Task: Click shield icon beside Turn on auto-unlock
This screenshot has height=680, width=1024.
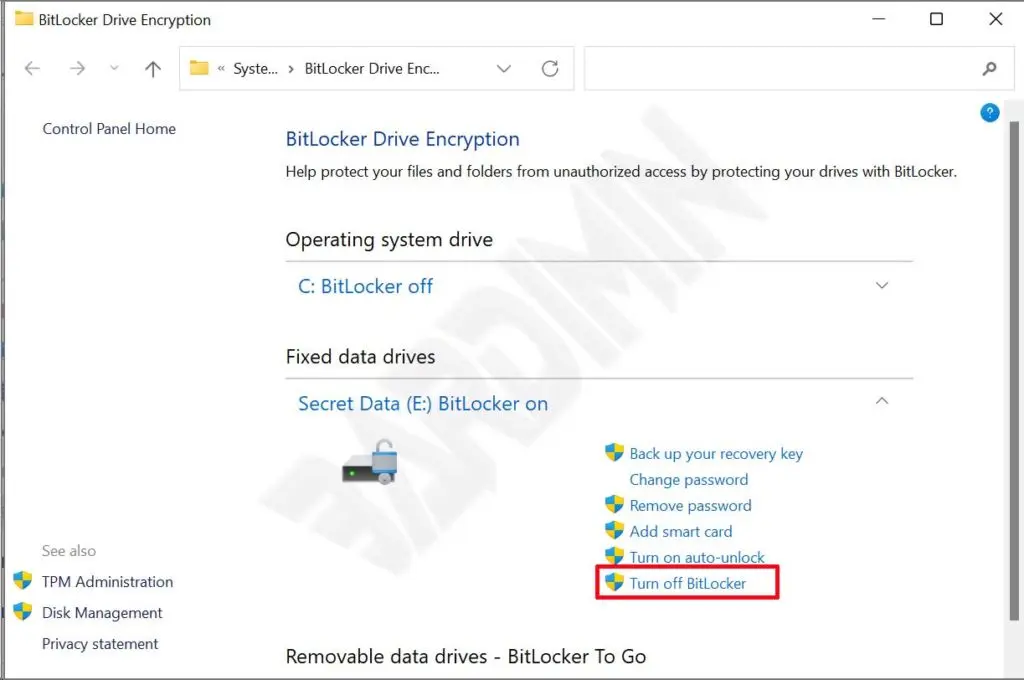Action: coord(614,556)
